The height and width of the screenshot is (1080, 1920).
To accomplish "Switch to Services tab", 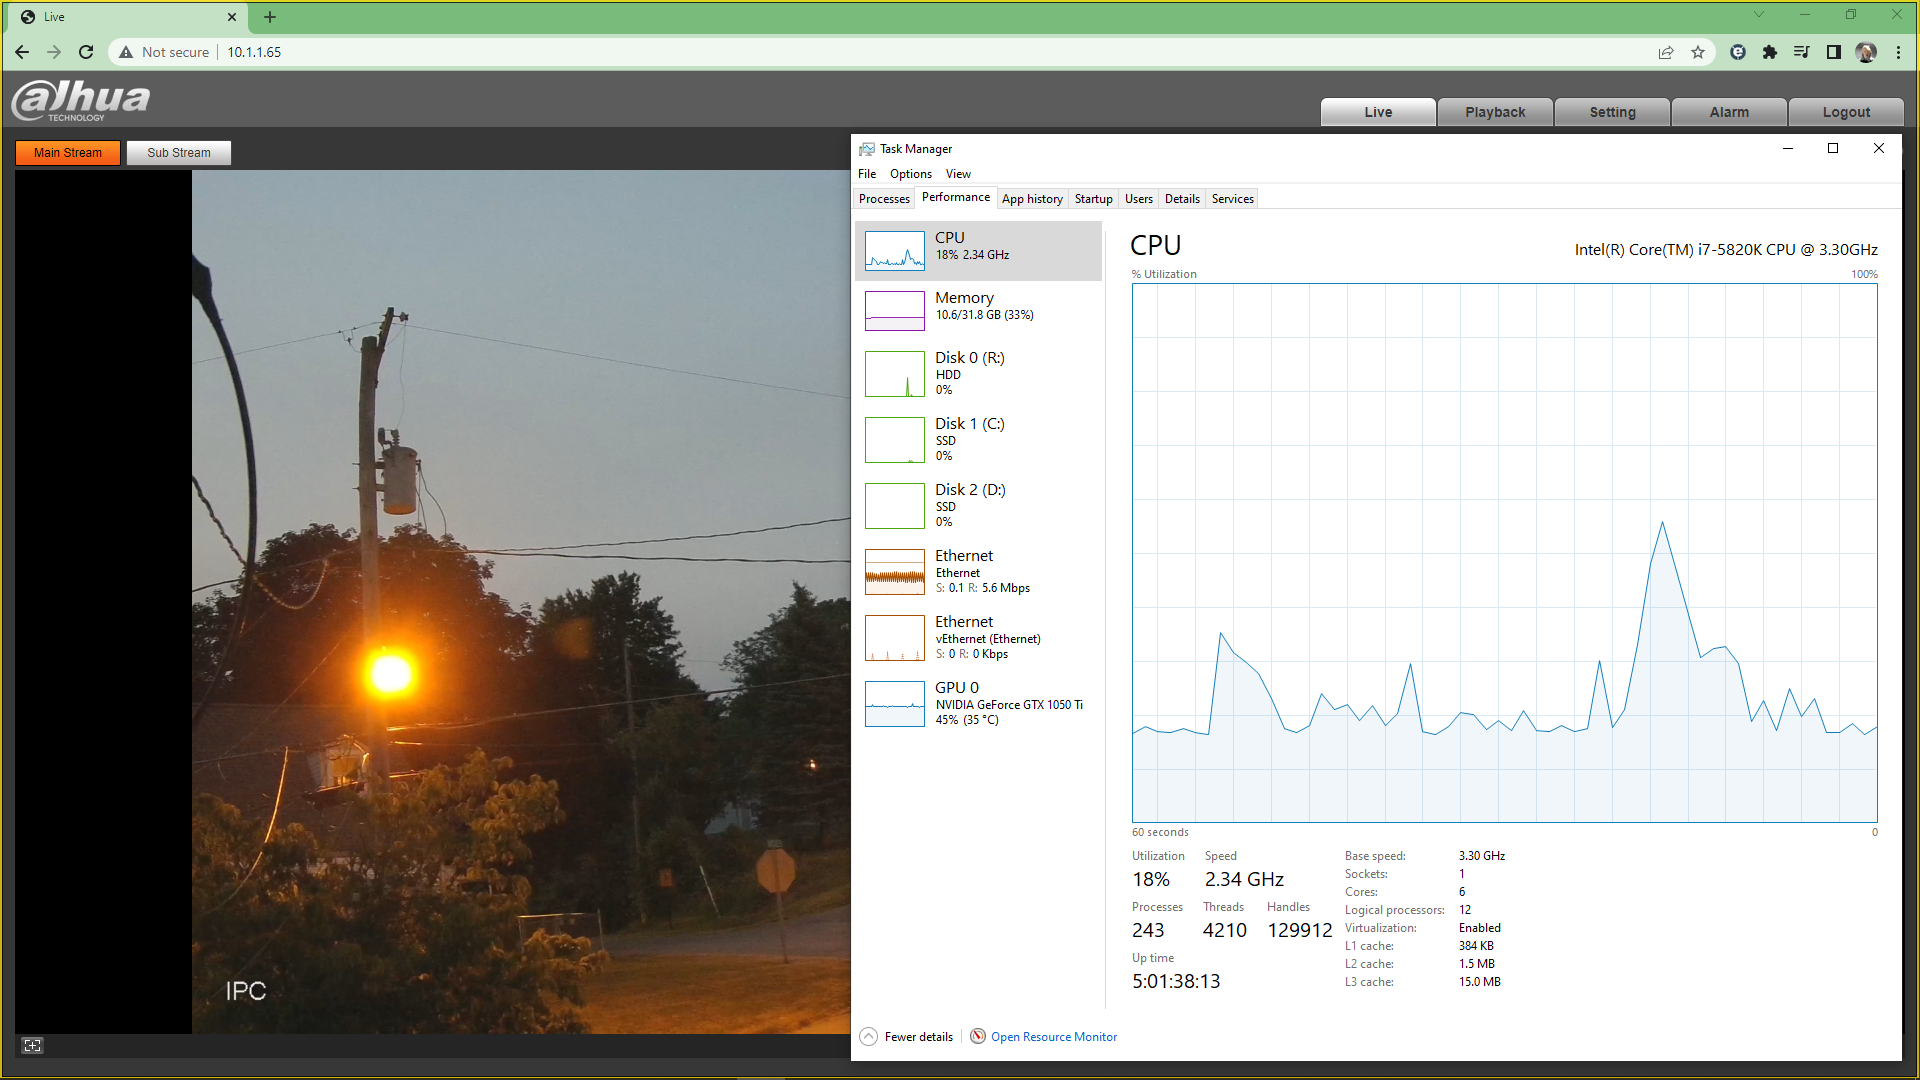I will [1232, 199].
